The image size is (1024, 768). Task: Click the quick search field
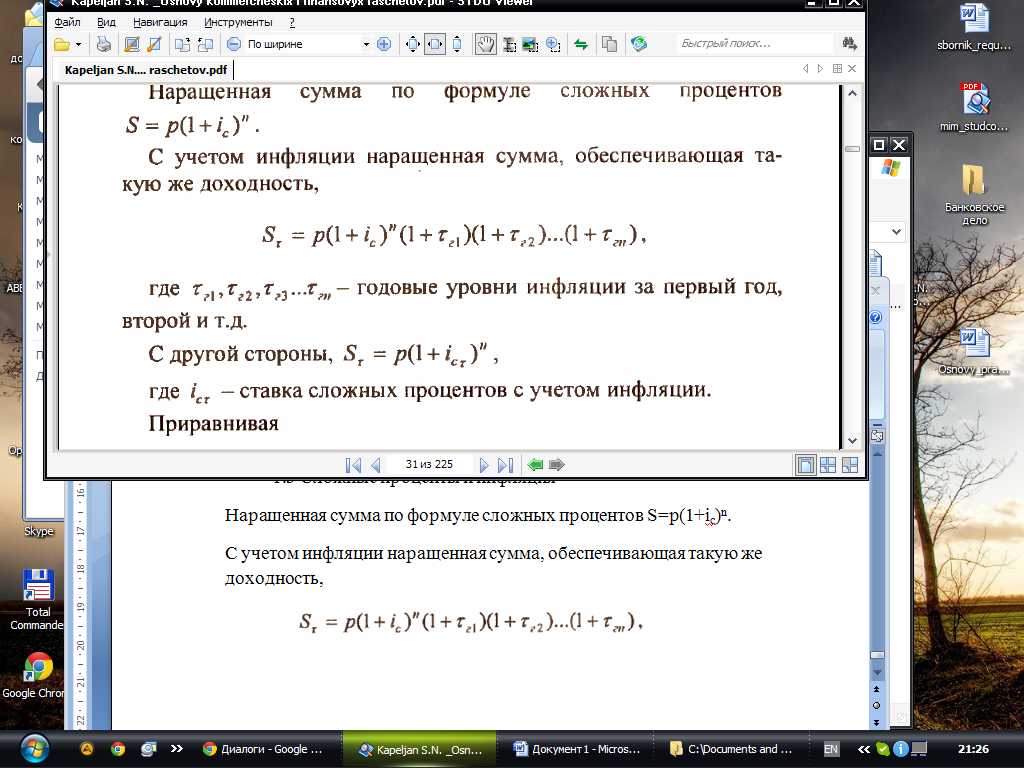[754, 44]
